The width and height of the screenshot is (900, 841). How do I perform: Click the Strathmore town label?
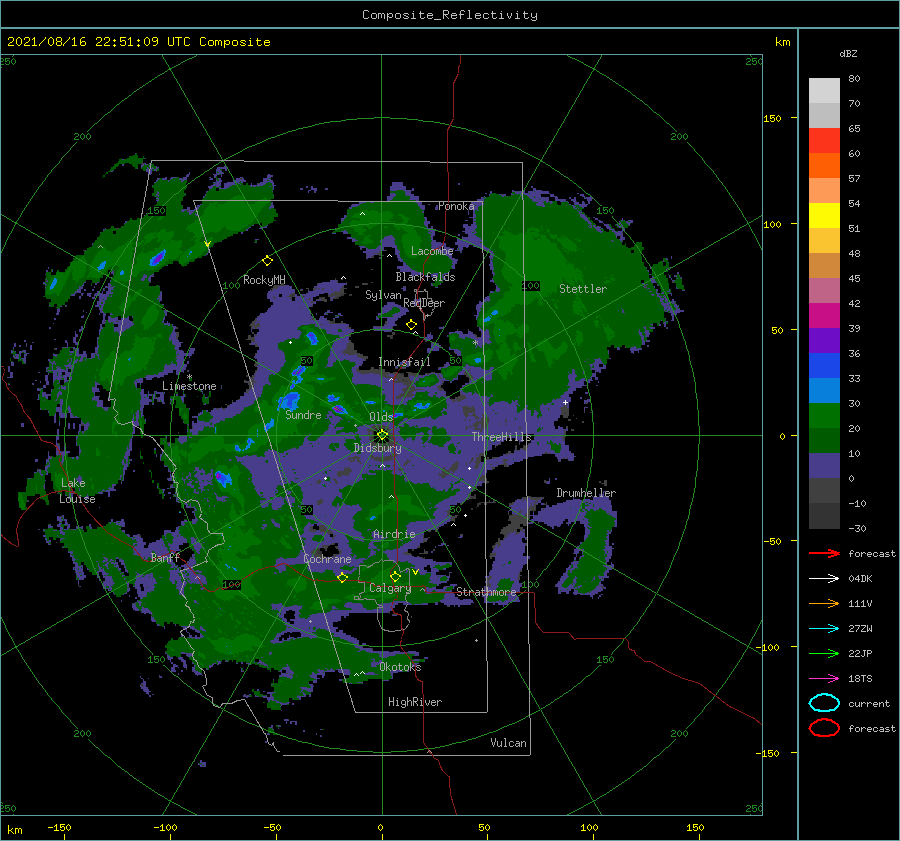[486, 592]
